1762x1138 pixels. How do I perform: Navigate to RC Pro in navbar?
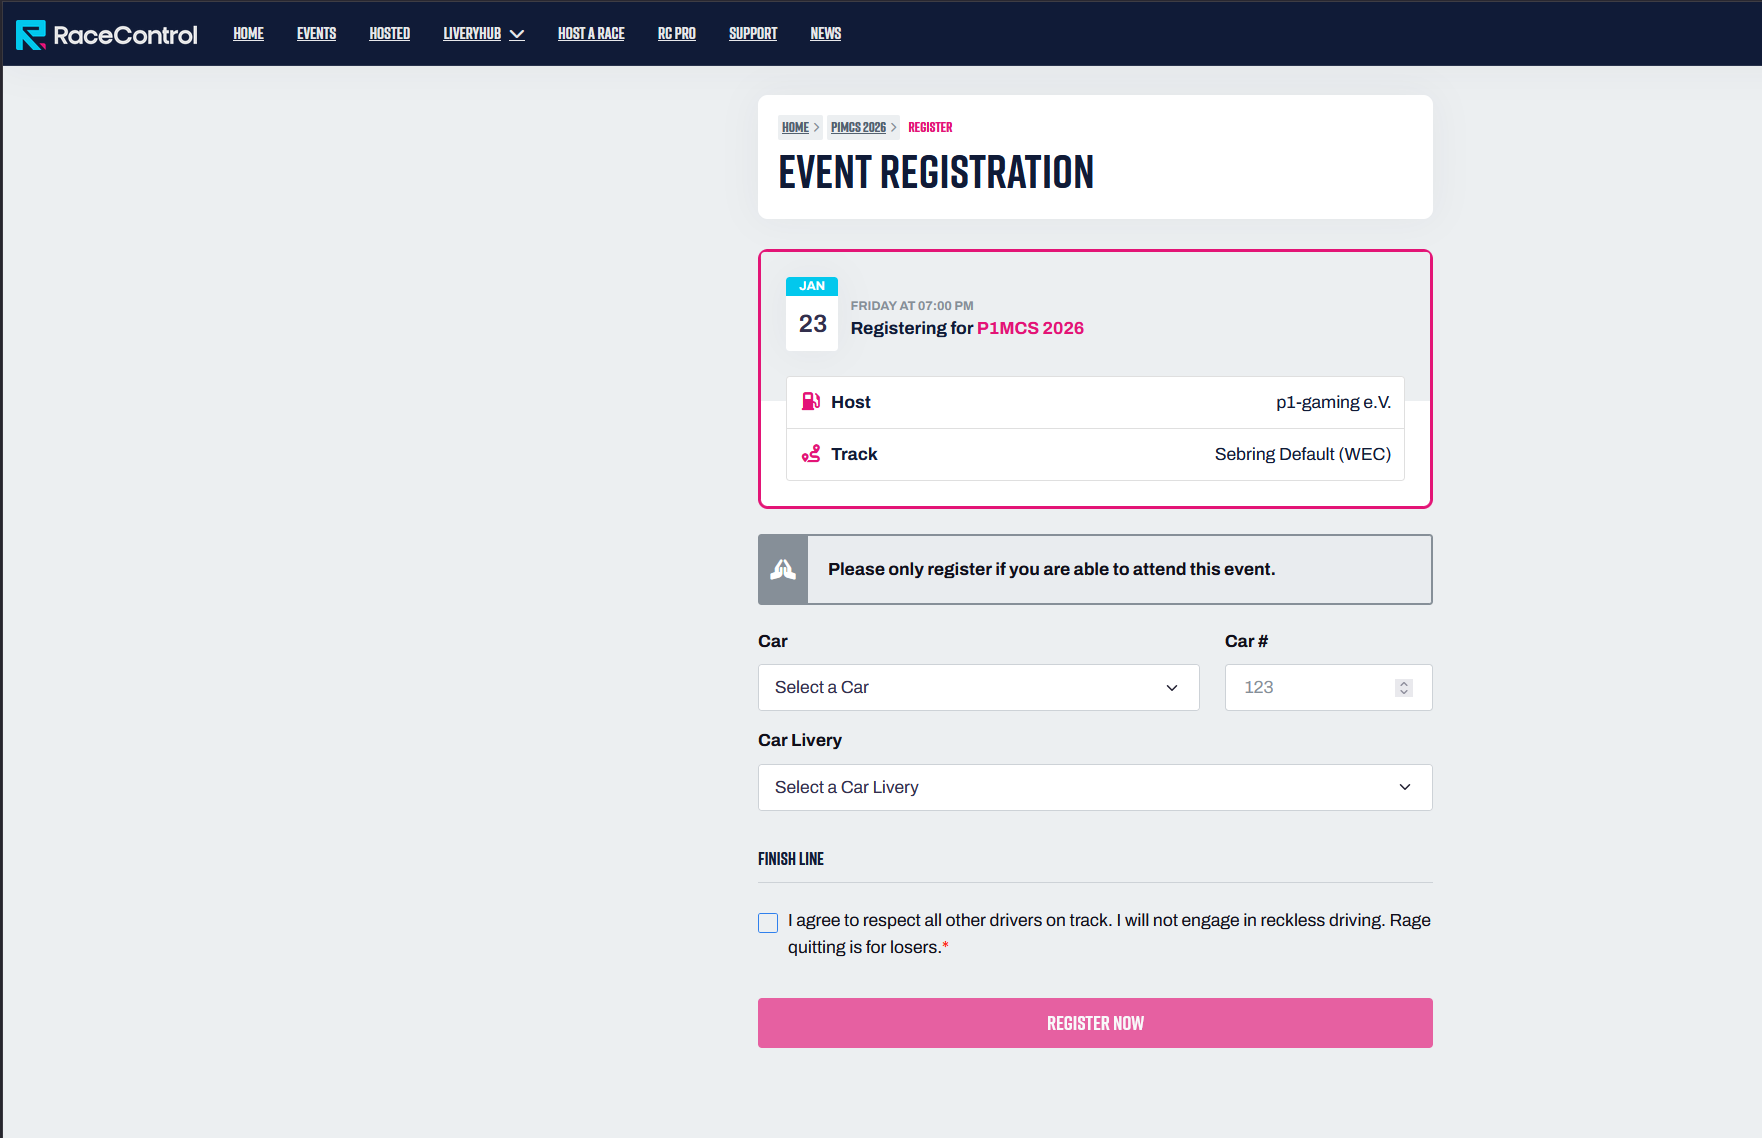(x=676, y=34)
